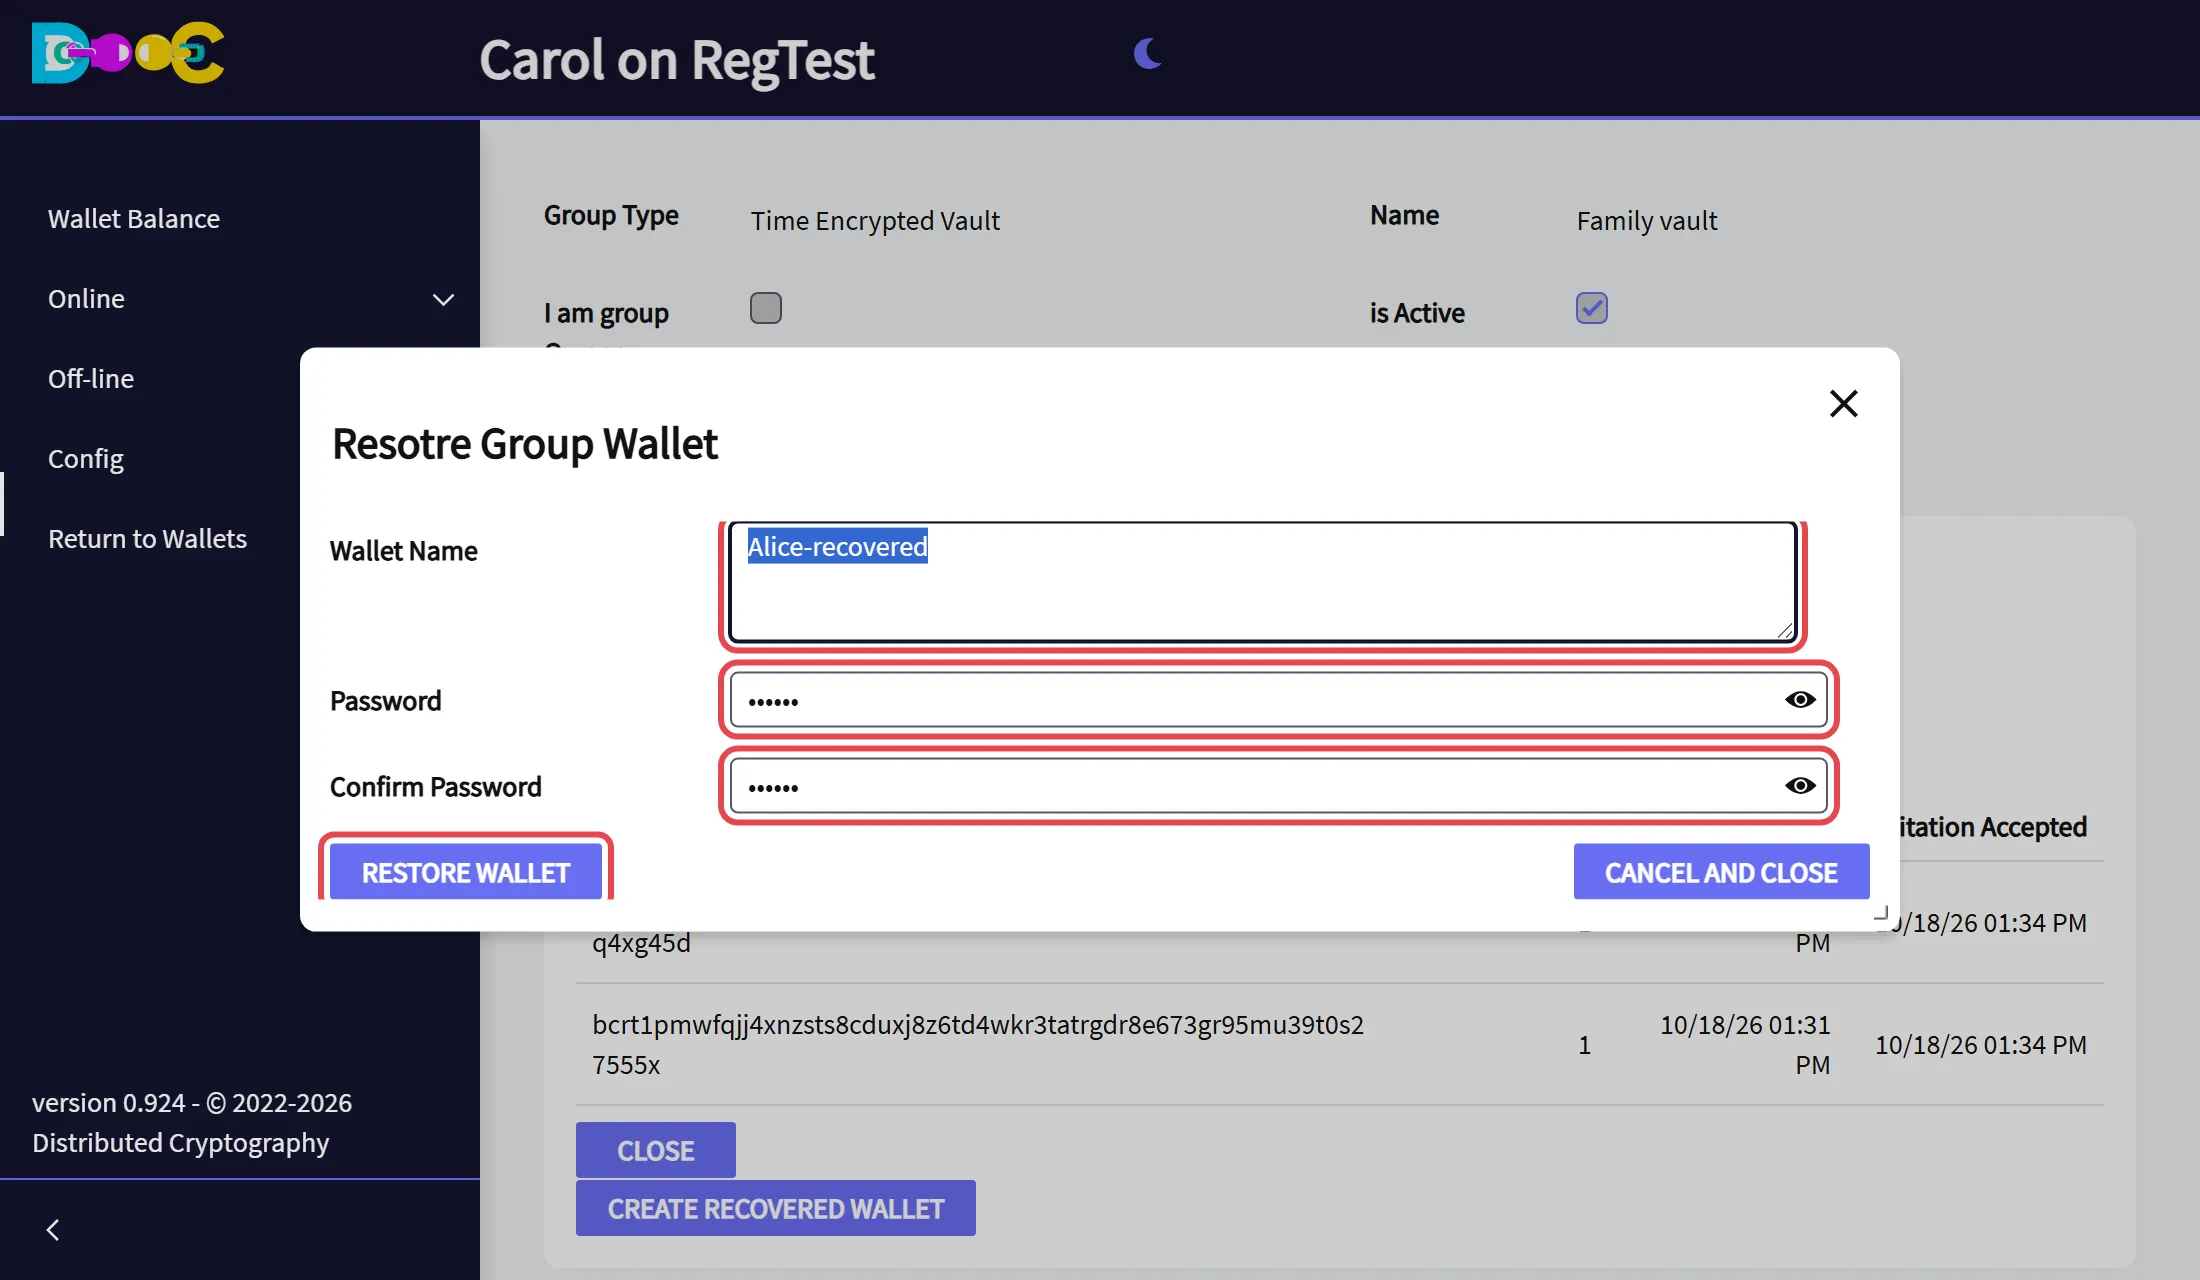2200x1280 pixels.
Task: Open the Off-line sidebar item
Action: (x=91, y=379)
